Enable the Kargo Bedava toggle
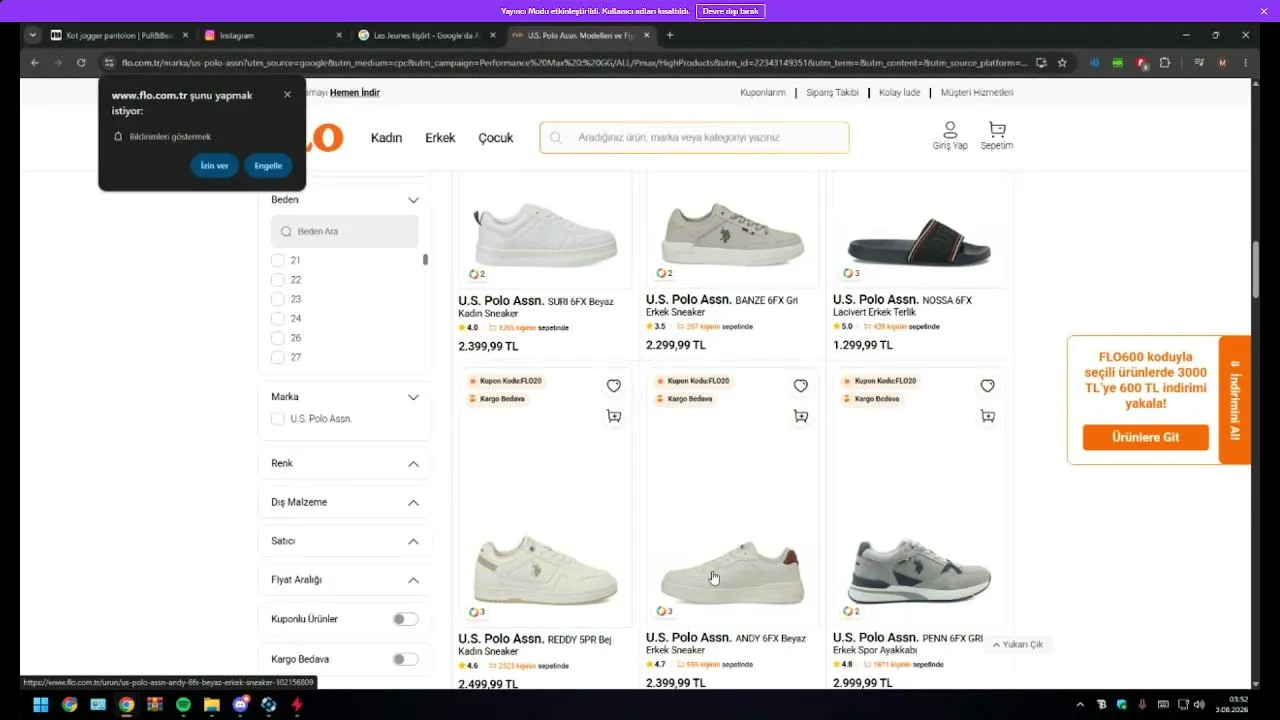The image size is (1280, 720). tap(405, 659)
